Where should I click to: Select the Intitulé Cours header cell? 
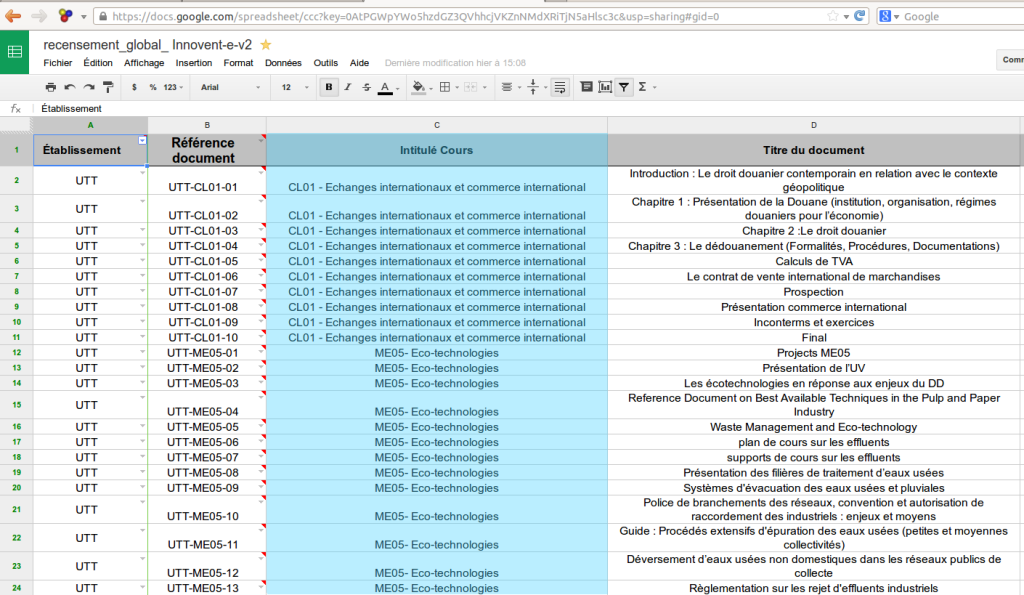point(436,150)
